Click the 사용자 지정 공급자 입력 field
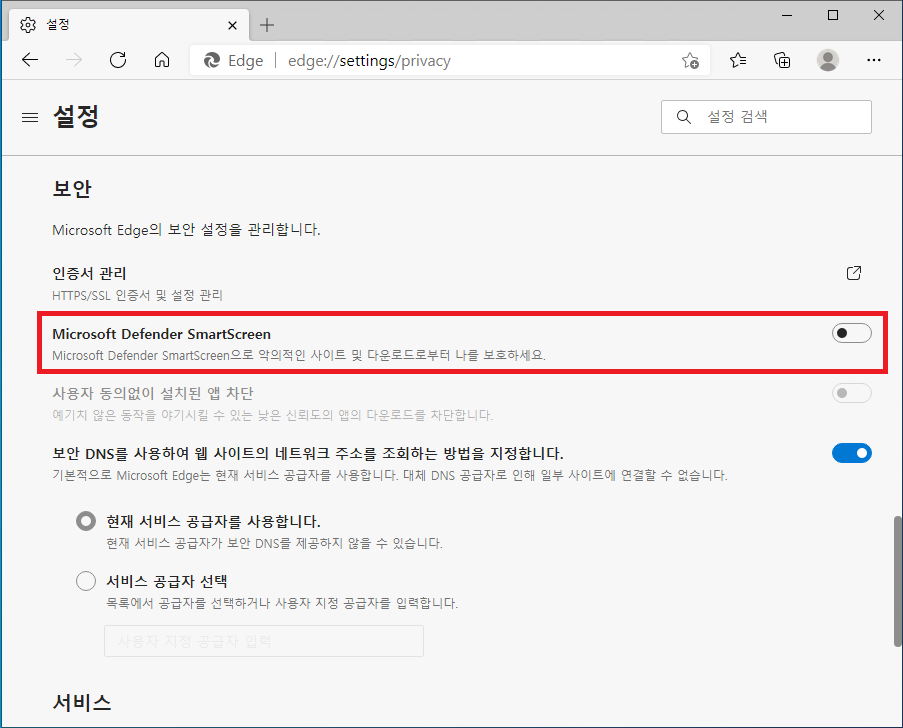Viewport: 903px width, 728px height. (x=264, y=641)
